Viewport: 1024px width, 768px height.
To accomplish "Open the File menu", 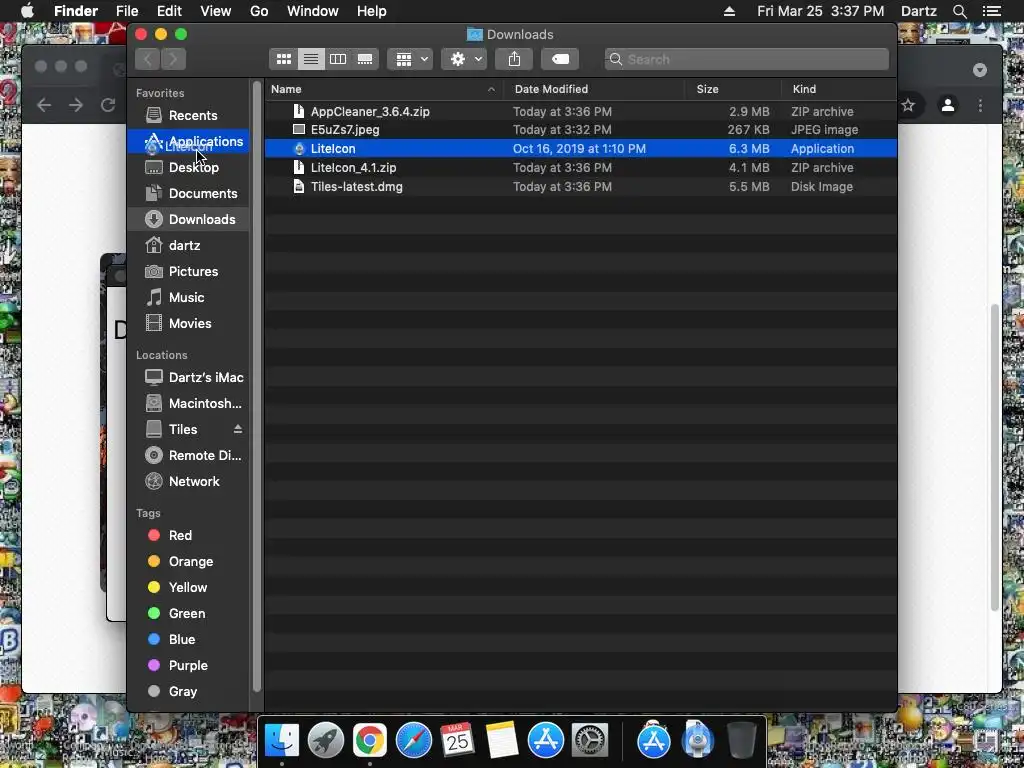I will [127, 11].
